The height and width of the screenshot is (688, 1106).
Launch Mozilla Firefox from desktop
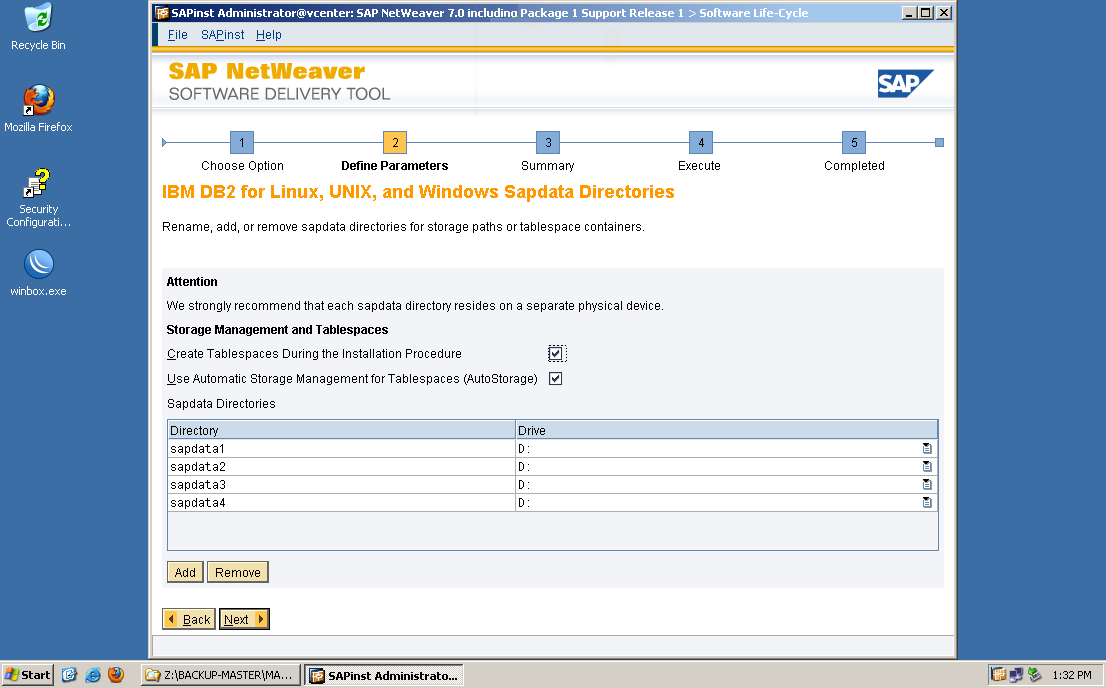(x=38, y=109)
